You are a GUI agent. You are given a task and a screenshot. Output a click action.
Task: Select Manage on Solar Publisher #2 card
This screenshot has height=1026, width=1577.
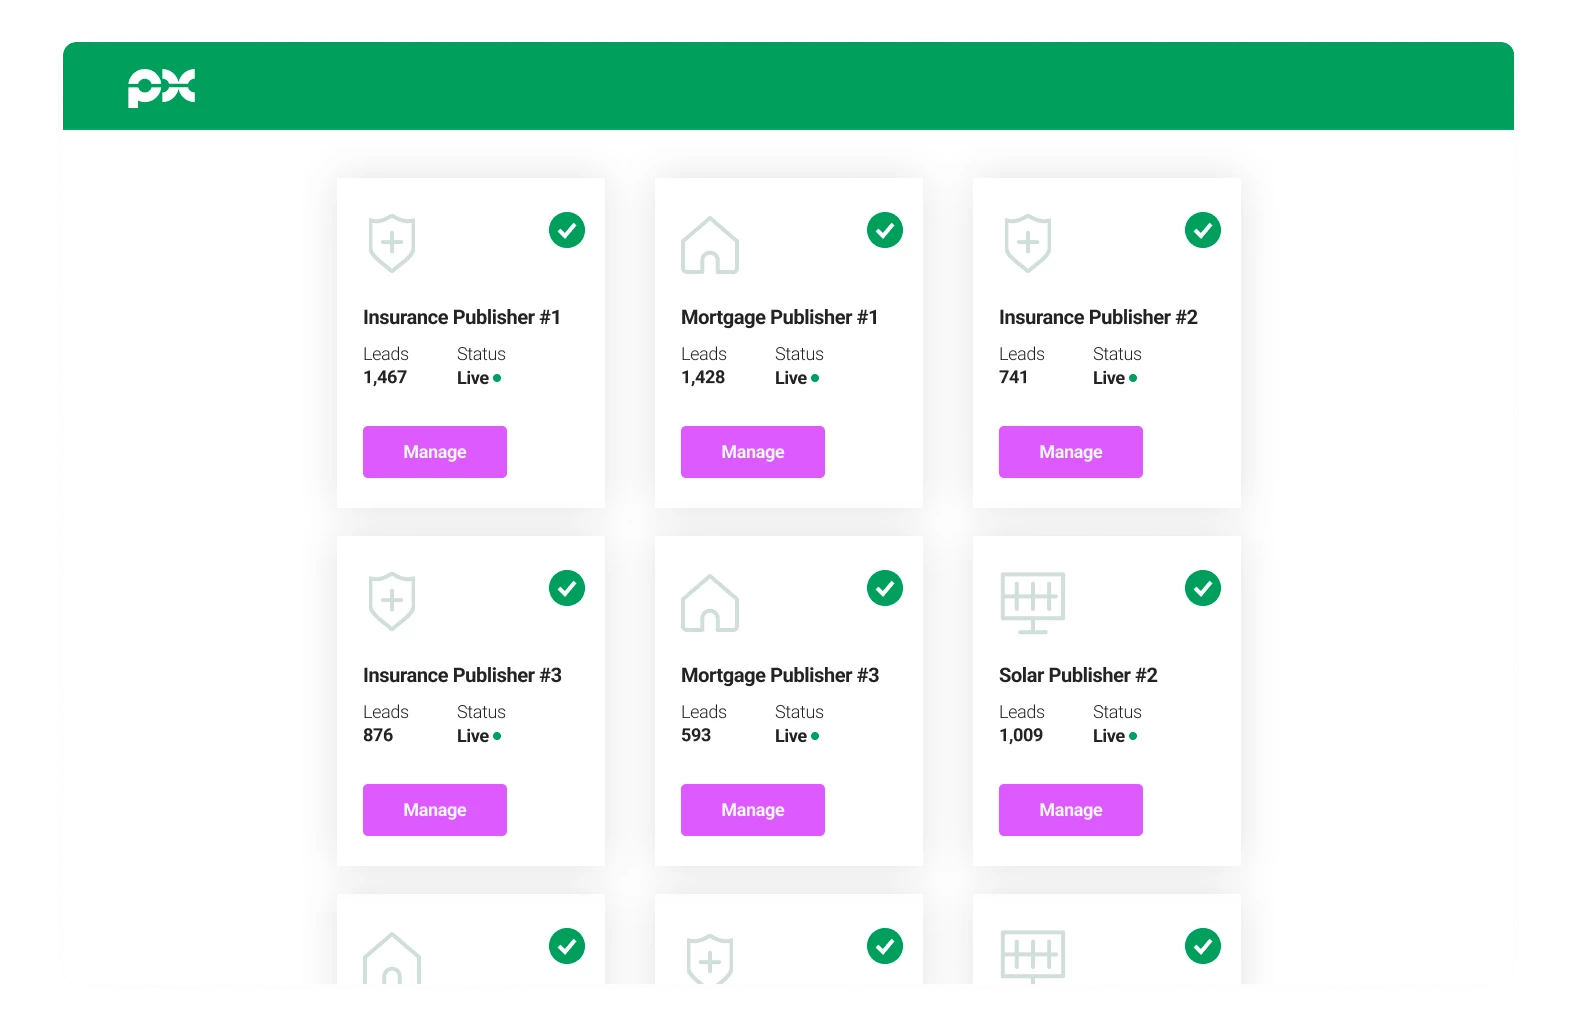[x=1071, y=810]
